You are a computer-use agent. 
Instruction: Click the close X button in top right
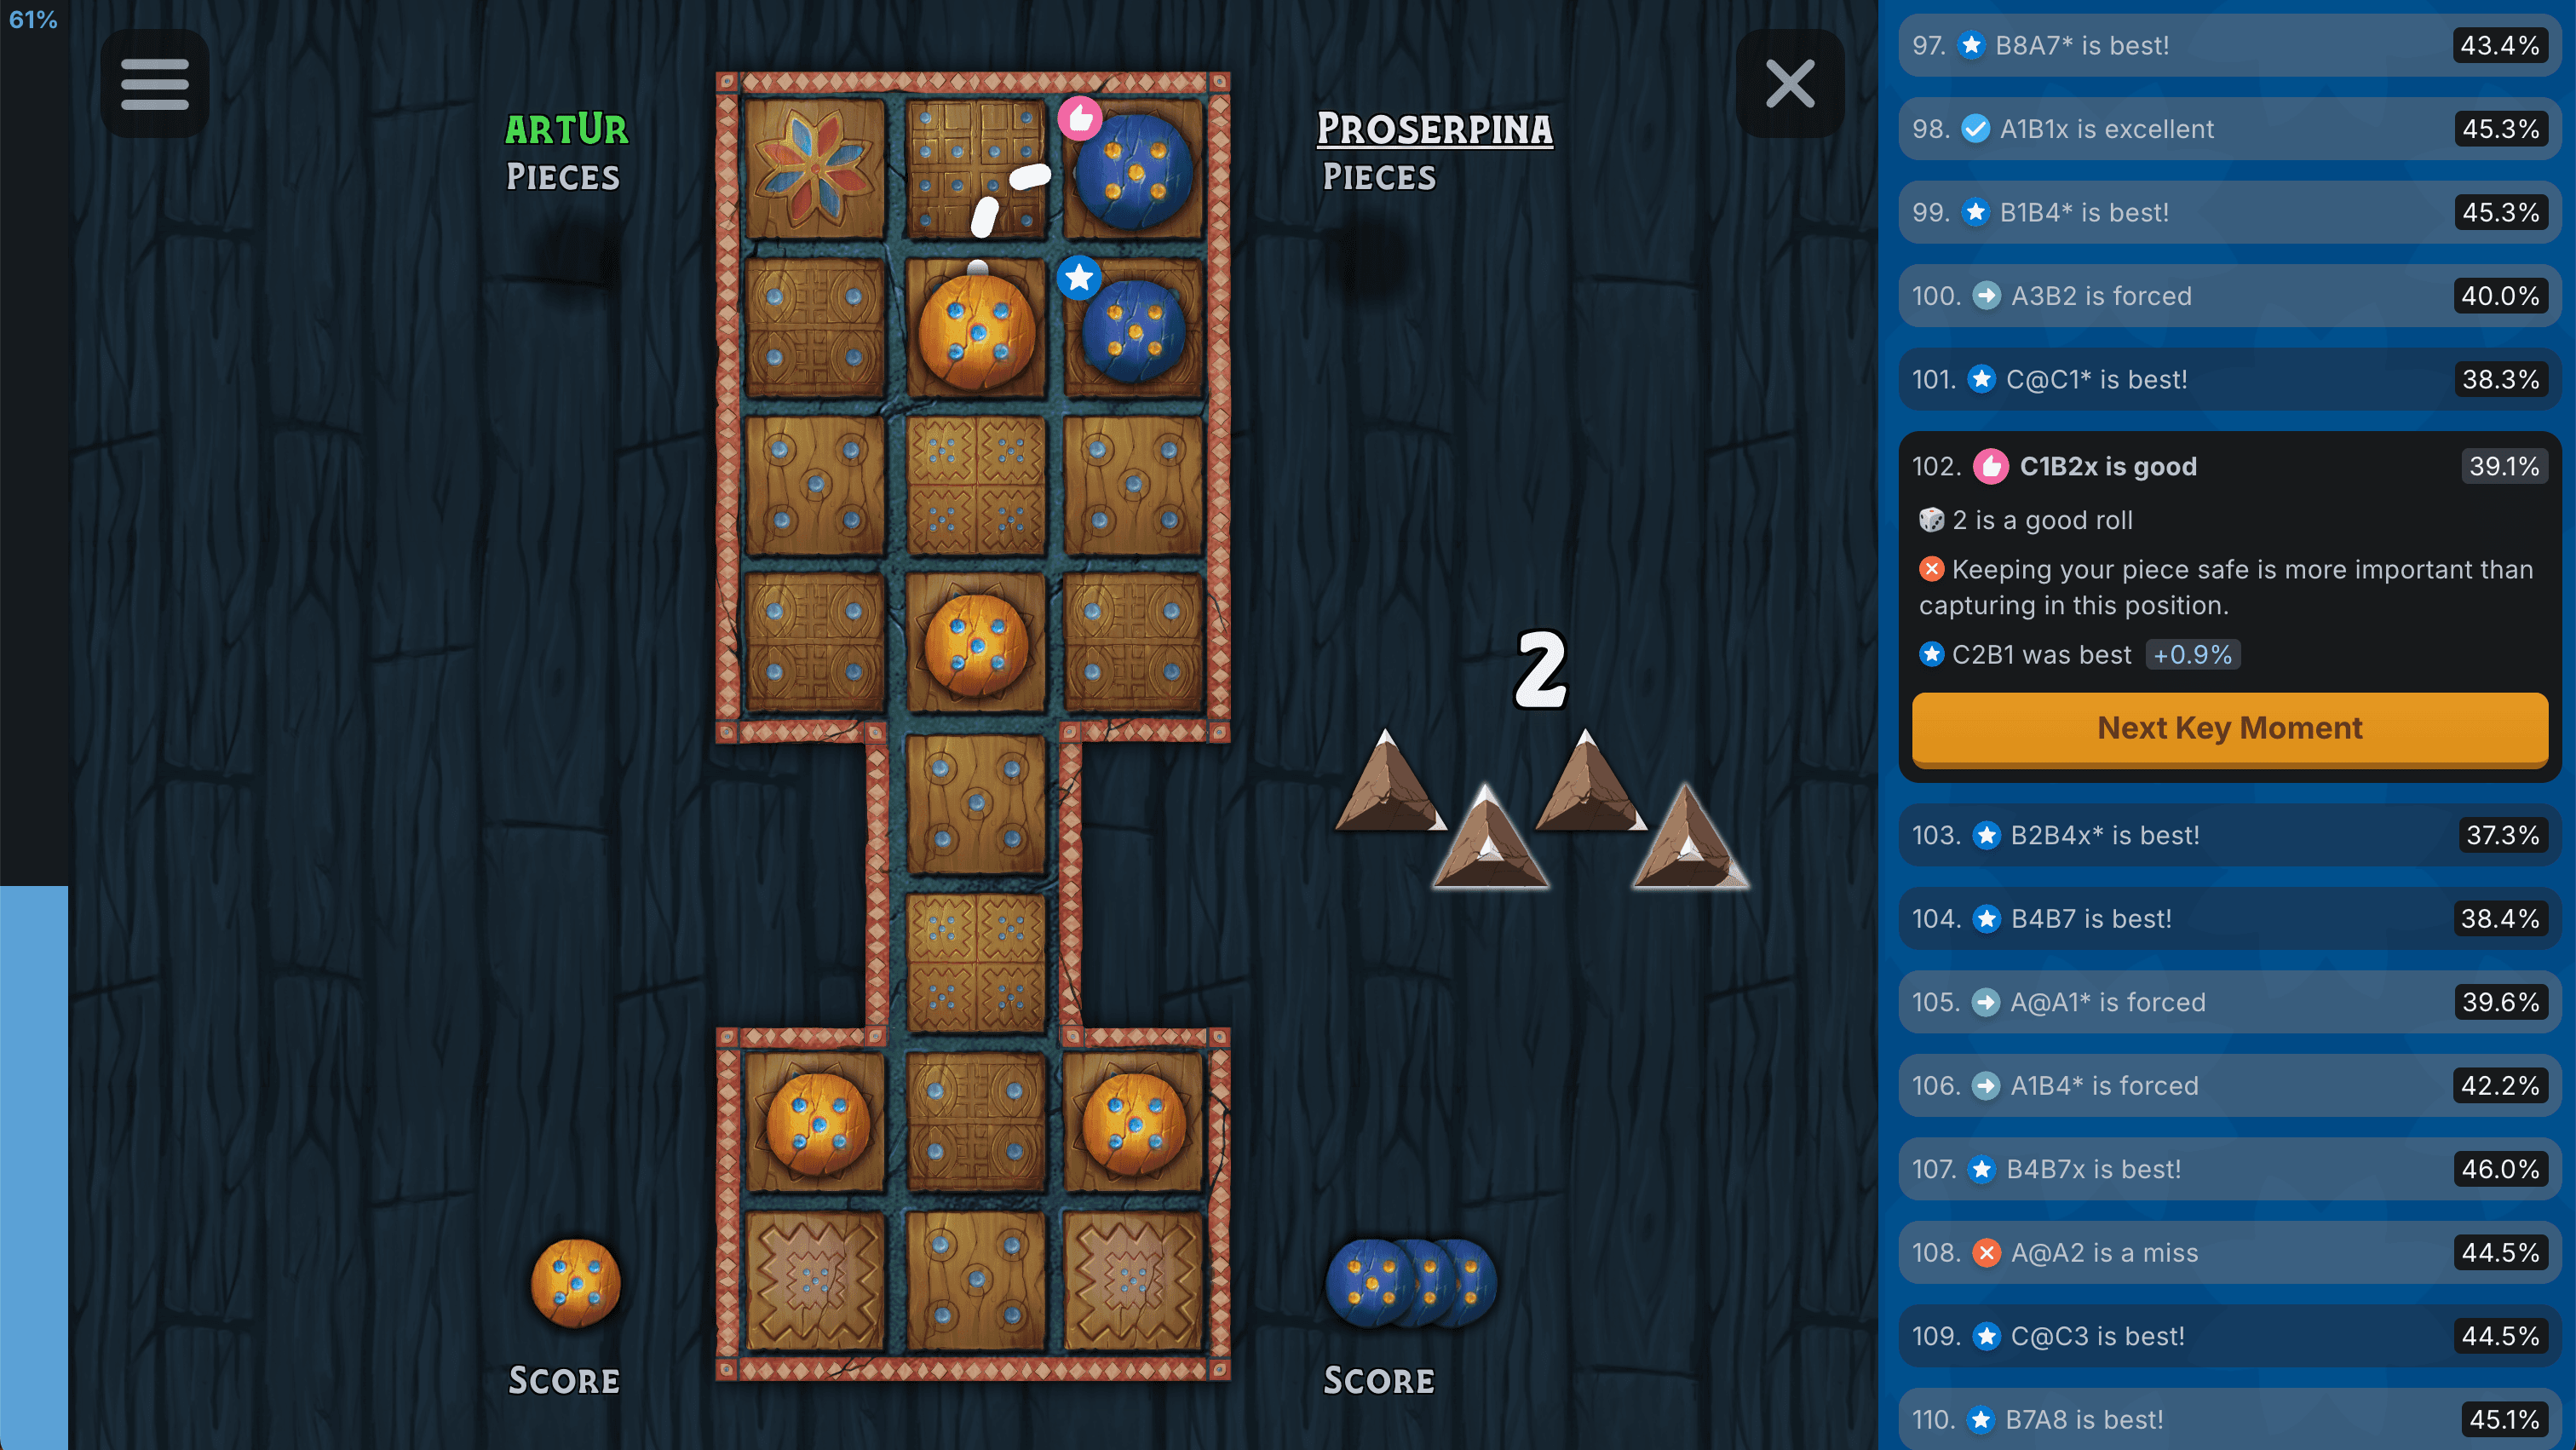click(x=1787, y=82)
